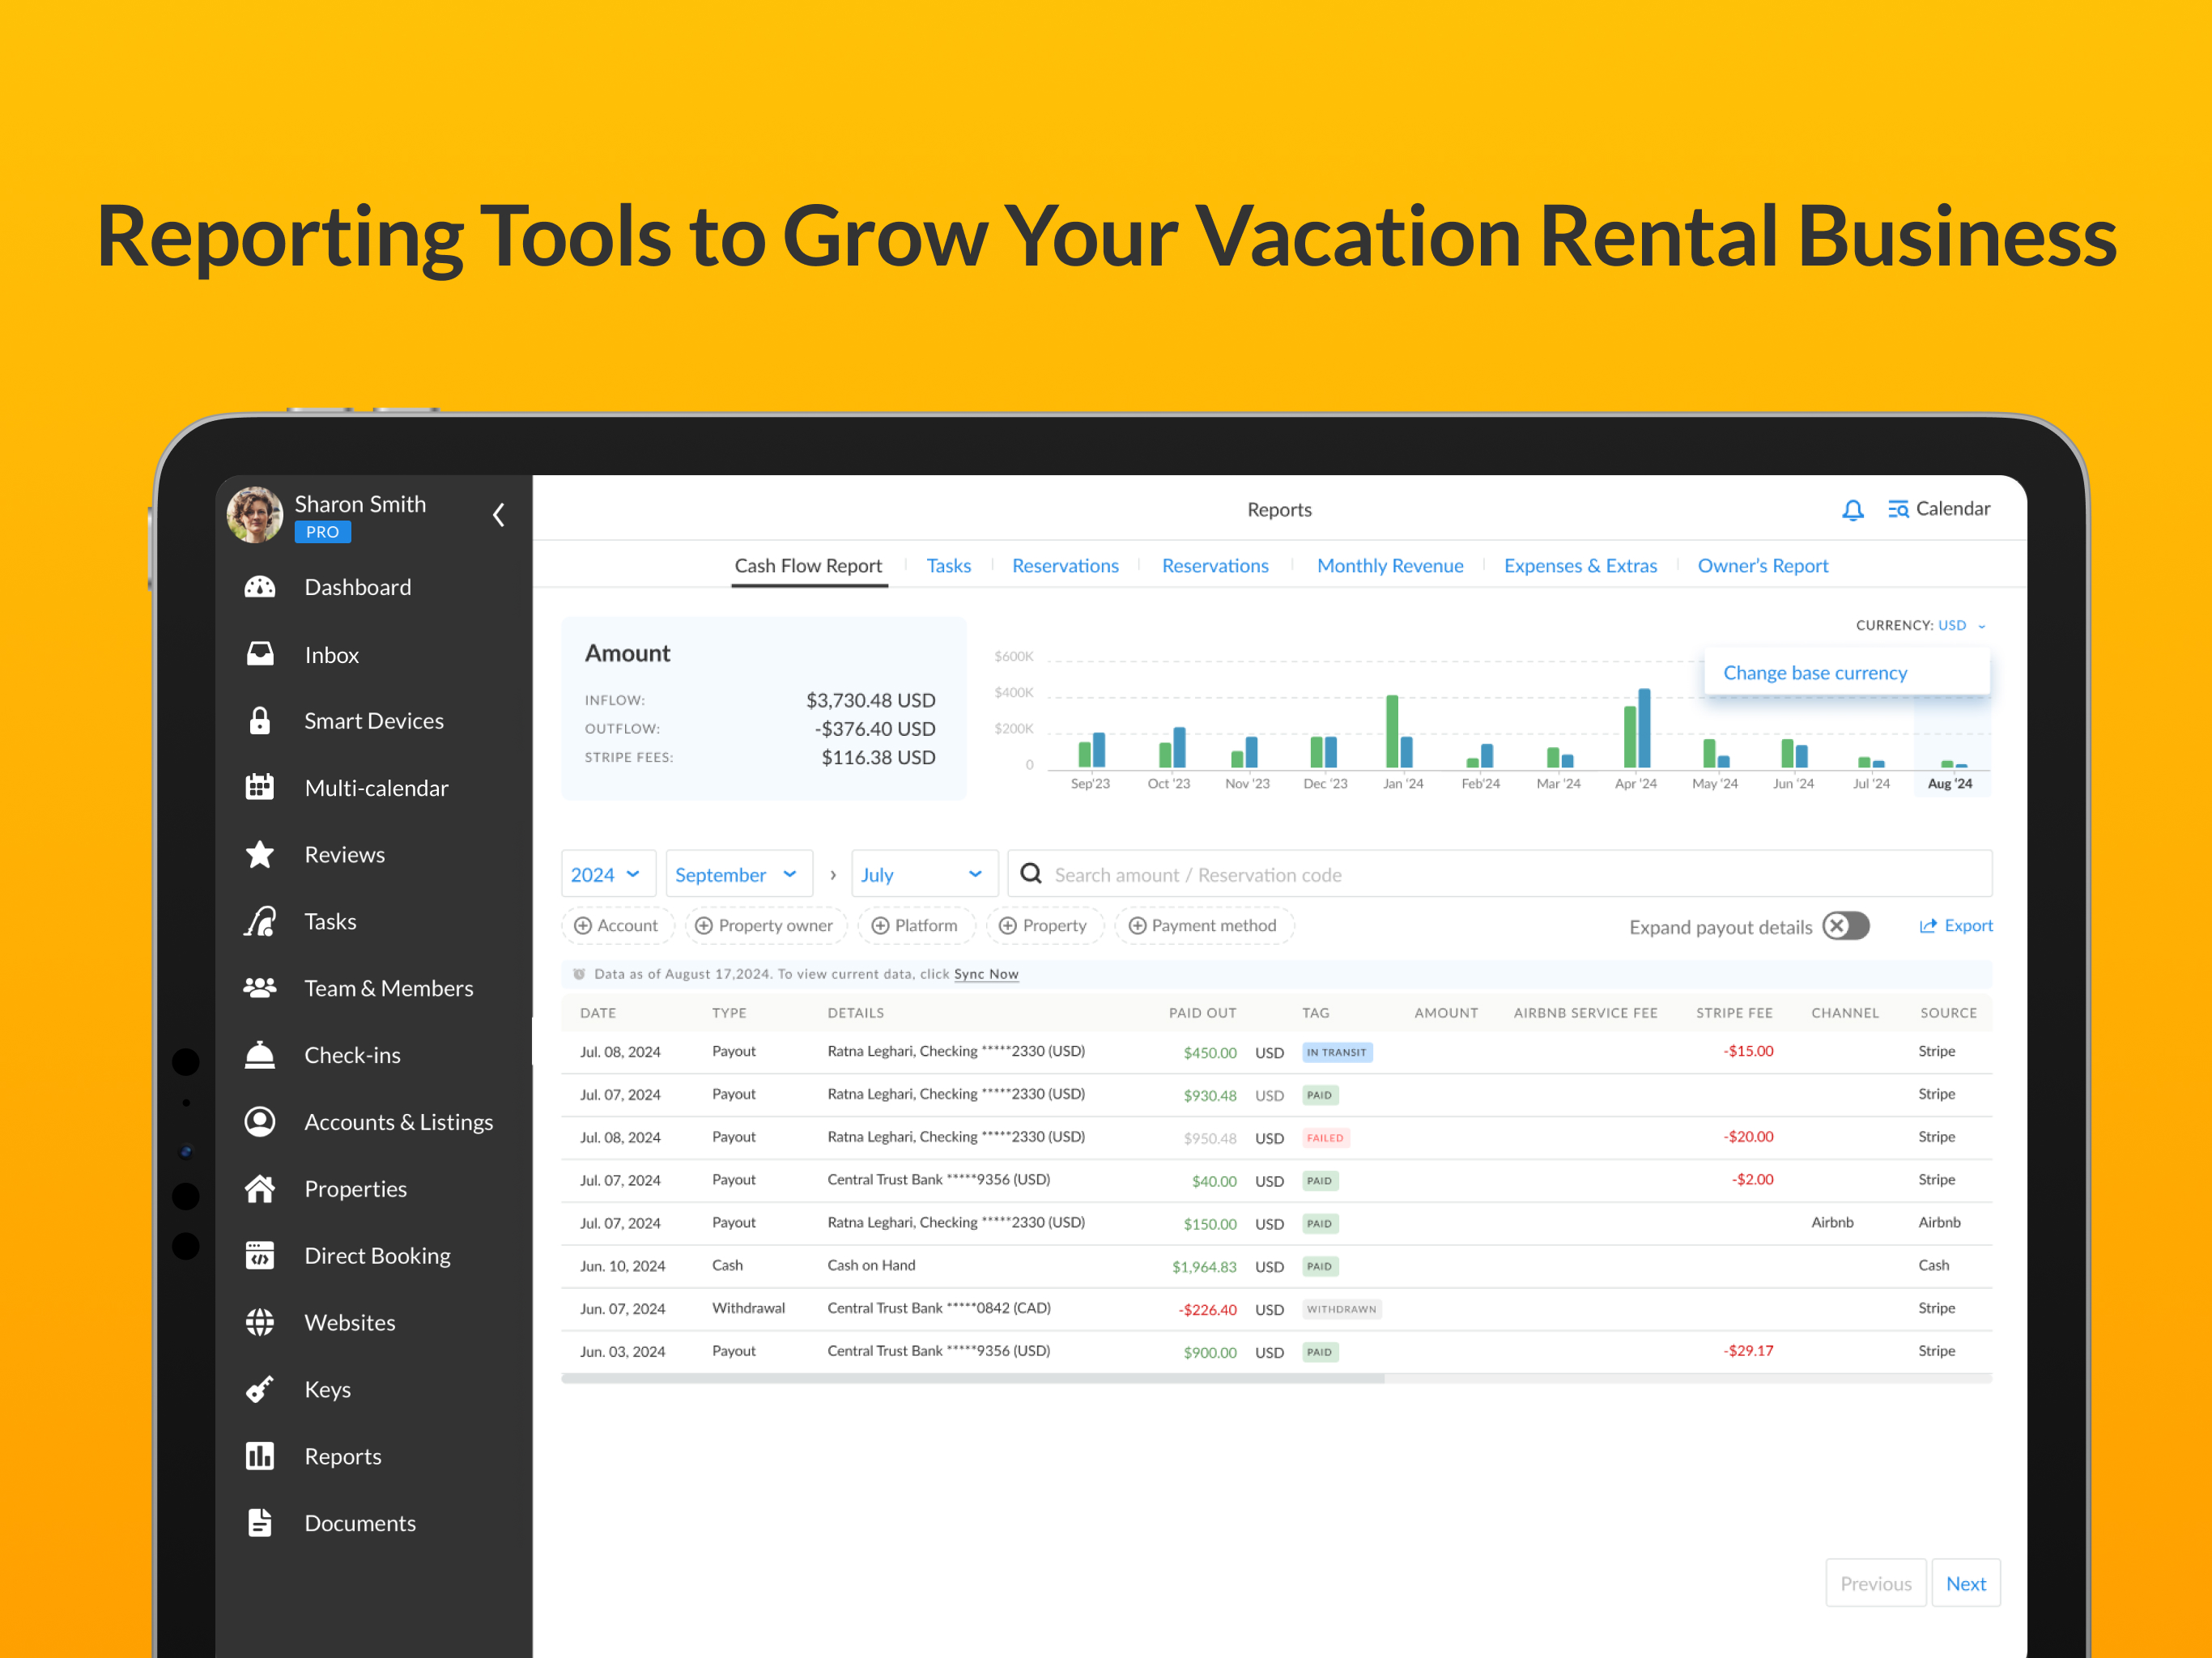Open the Expenses & Extras tab

(x=1580, y=566)
